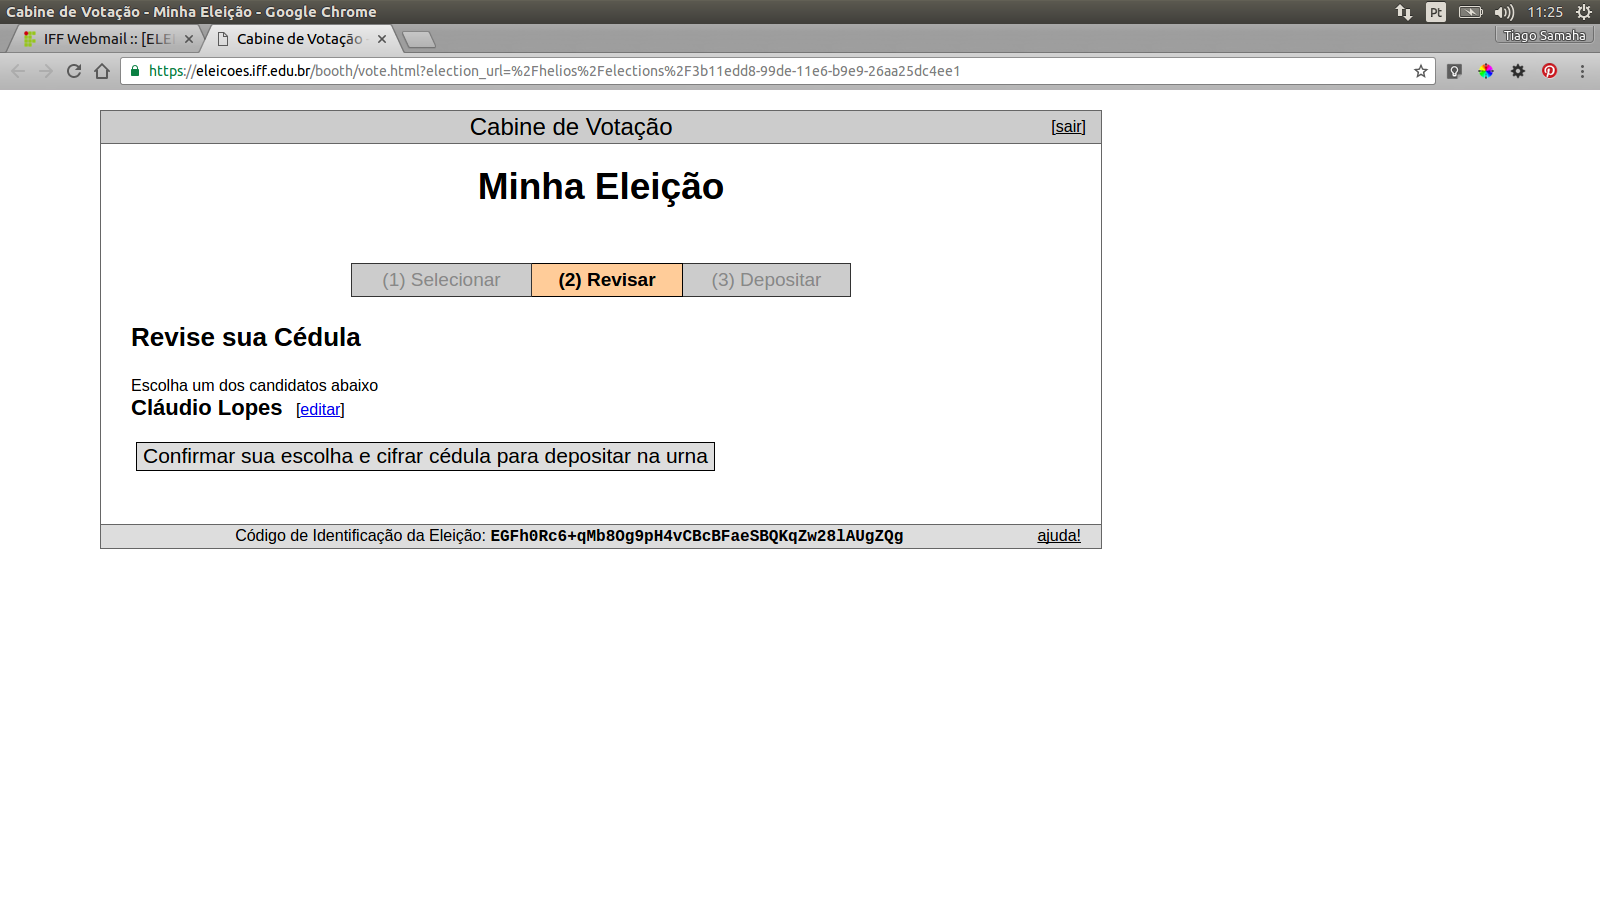Open the network indicator in system tray
This screenshot has height=900, width=1600.
pyautogui.click(x=1404, y=12)
